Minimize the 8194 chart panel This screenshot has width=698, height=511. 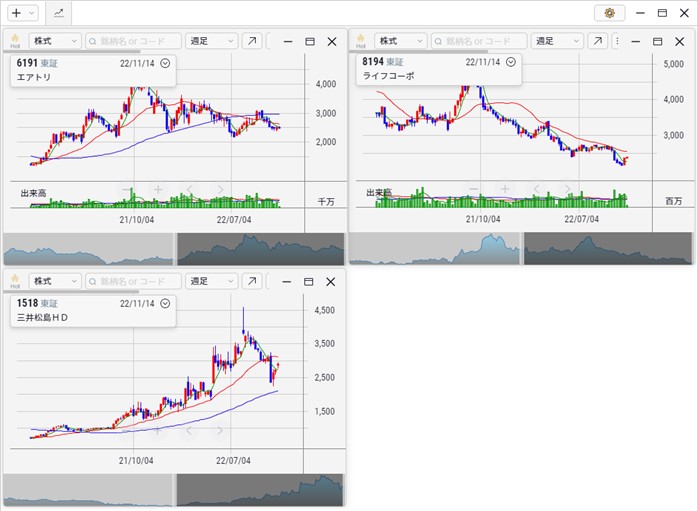(636, 41)
